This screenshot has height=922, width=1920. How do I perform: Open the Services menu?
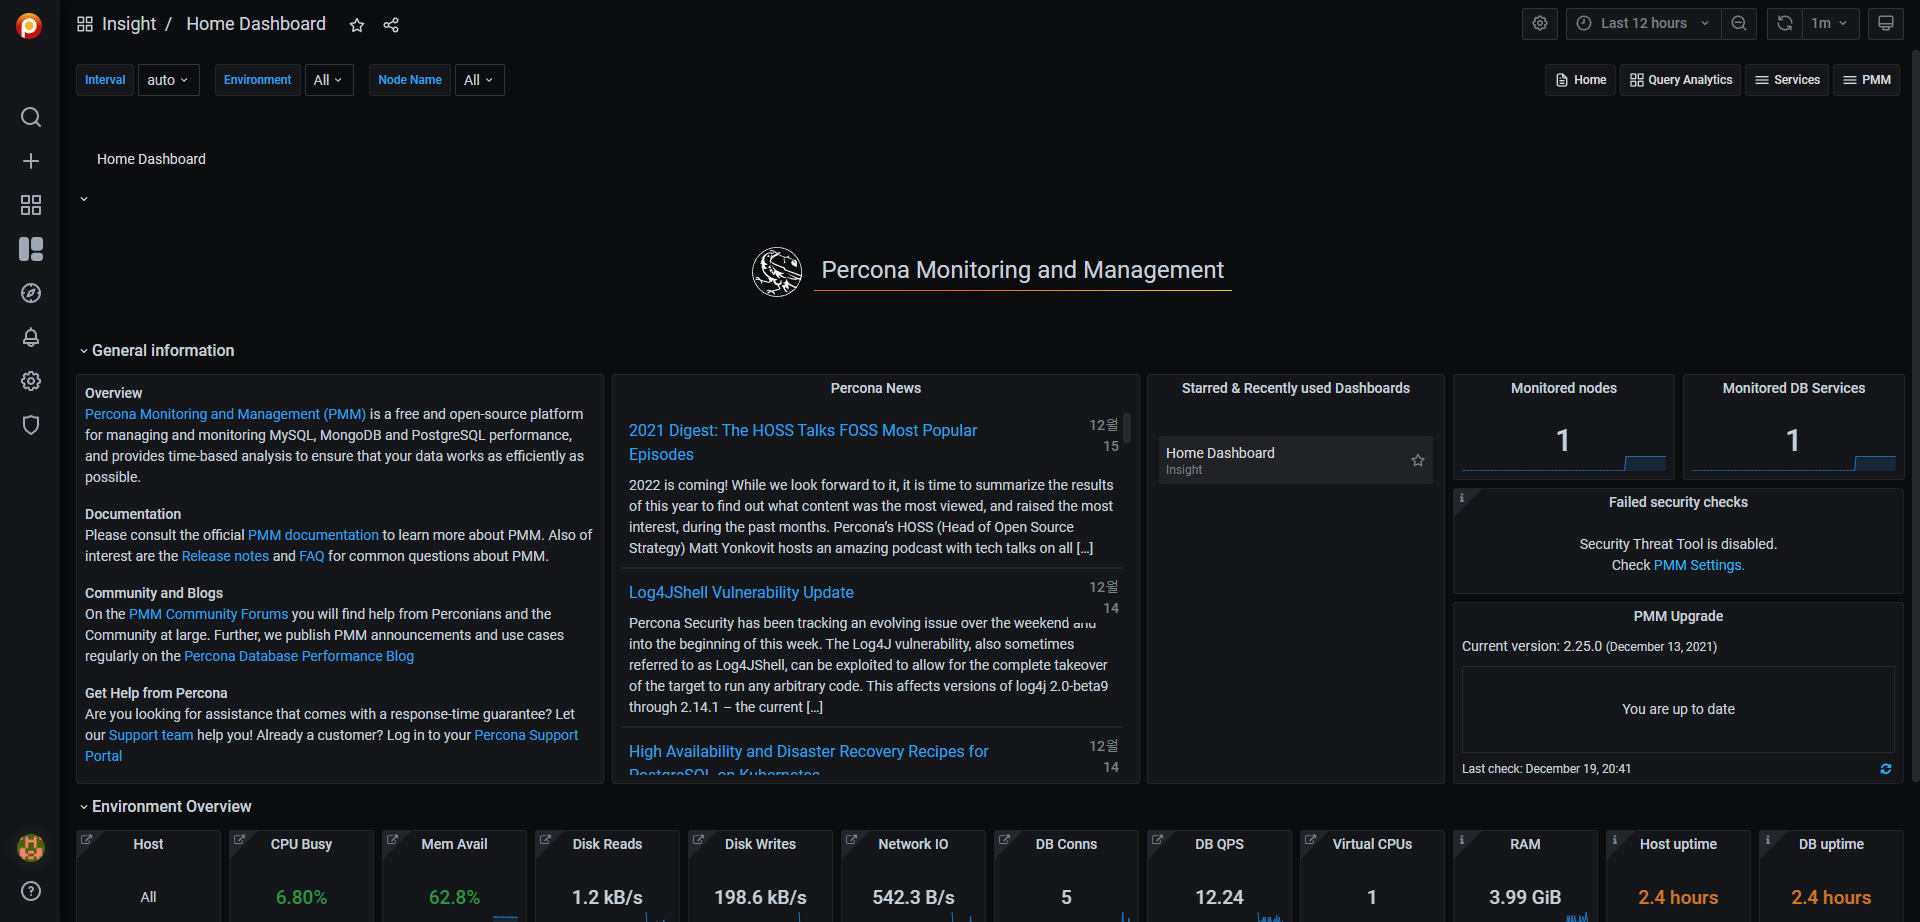tap(1787, 80)
